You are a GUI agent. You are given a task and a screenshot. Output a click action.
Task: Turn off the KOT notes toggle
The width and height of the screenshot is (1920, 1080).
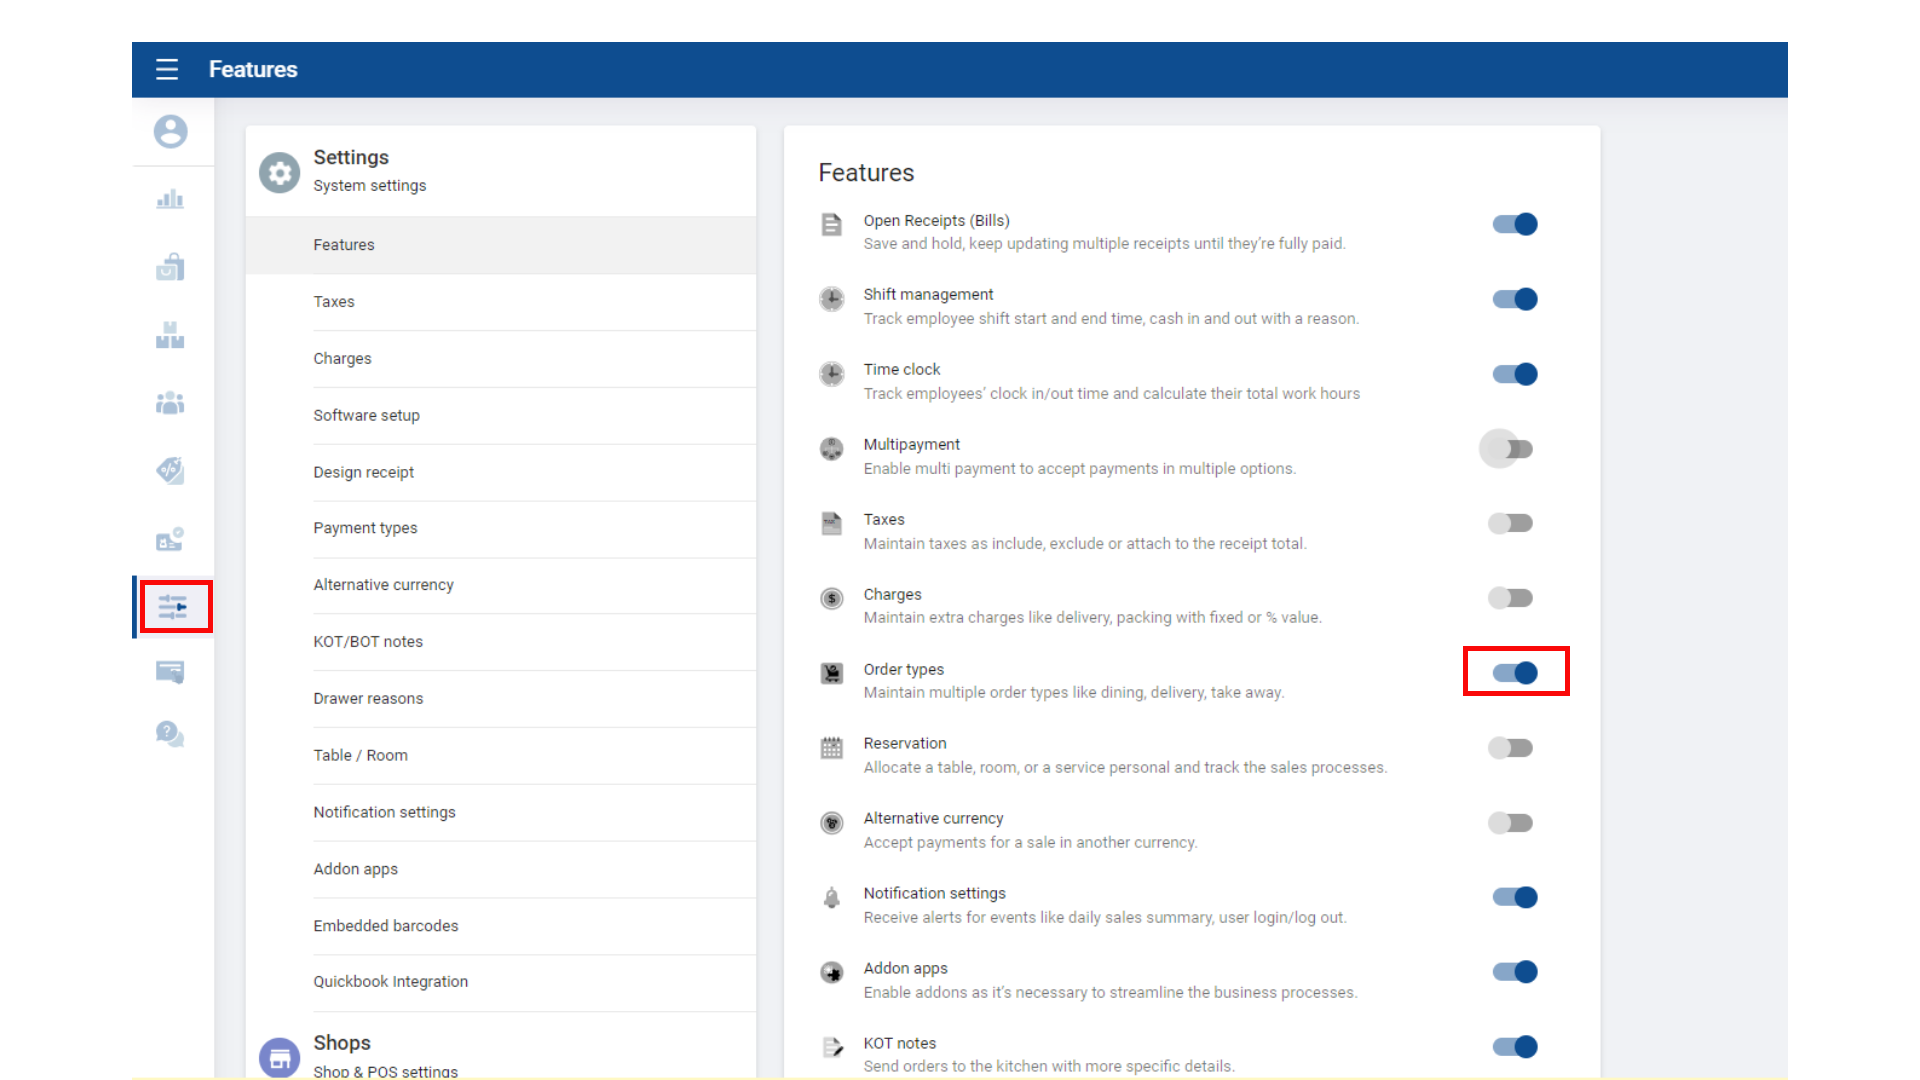(1515, 1047)
